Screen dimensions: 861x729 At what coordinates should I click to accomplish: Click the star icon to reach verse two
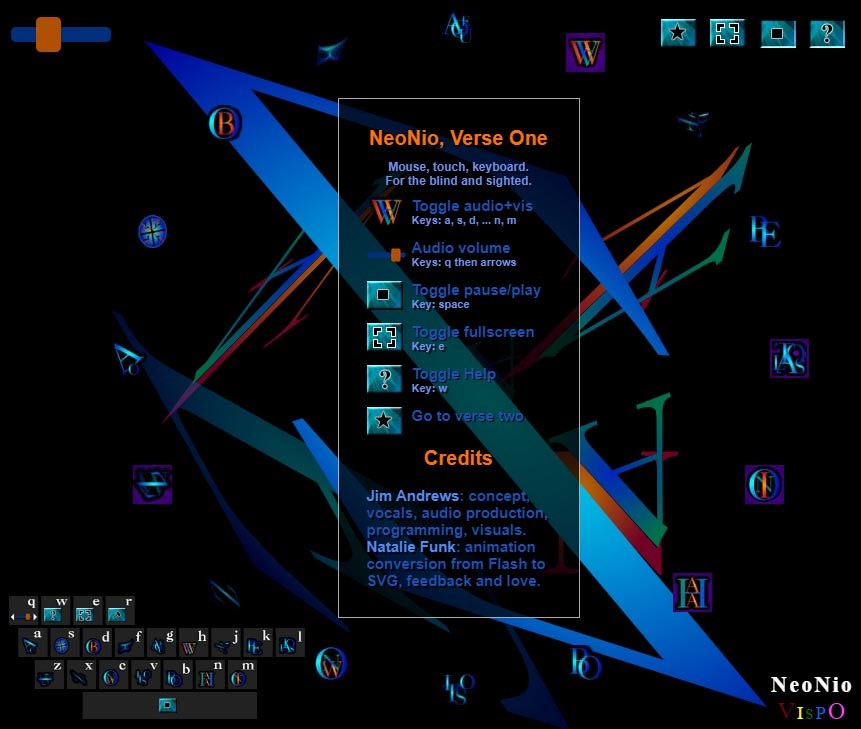point(678,33)
